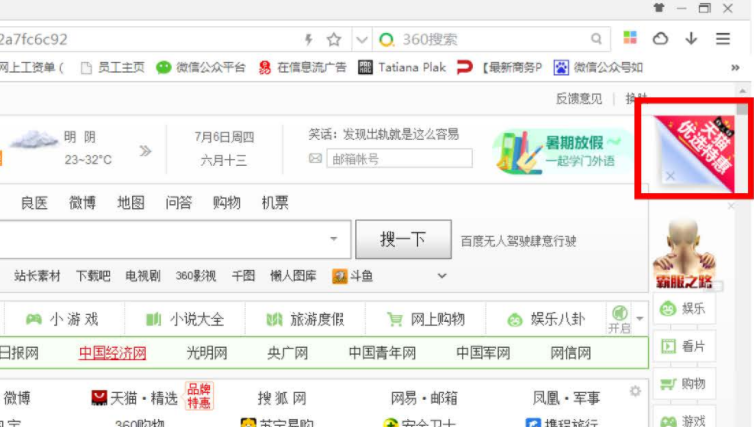The width and height of the screenshot is (754, 427).
Task: Click the lightning speed-mode icon in address bar
Action: (309, 39)
